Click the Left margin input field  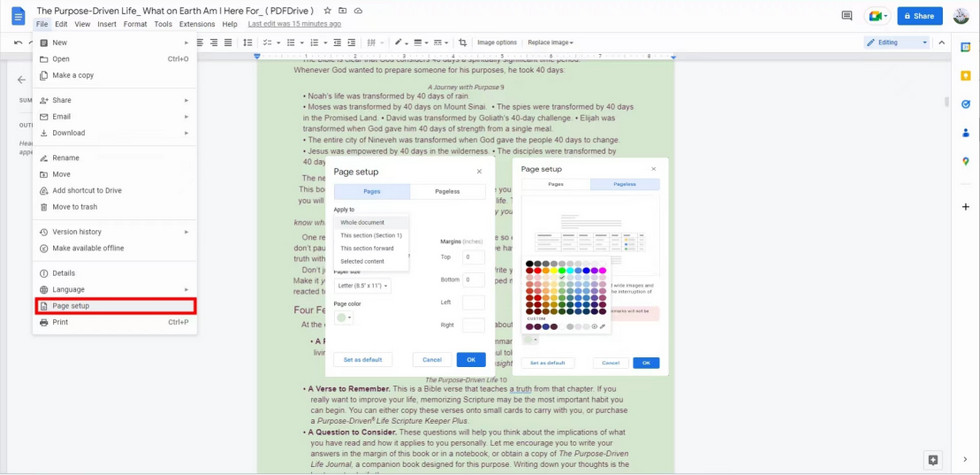(474, 302)
